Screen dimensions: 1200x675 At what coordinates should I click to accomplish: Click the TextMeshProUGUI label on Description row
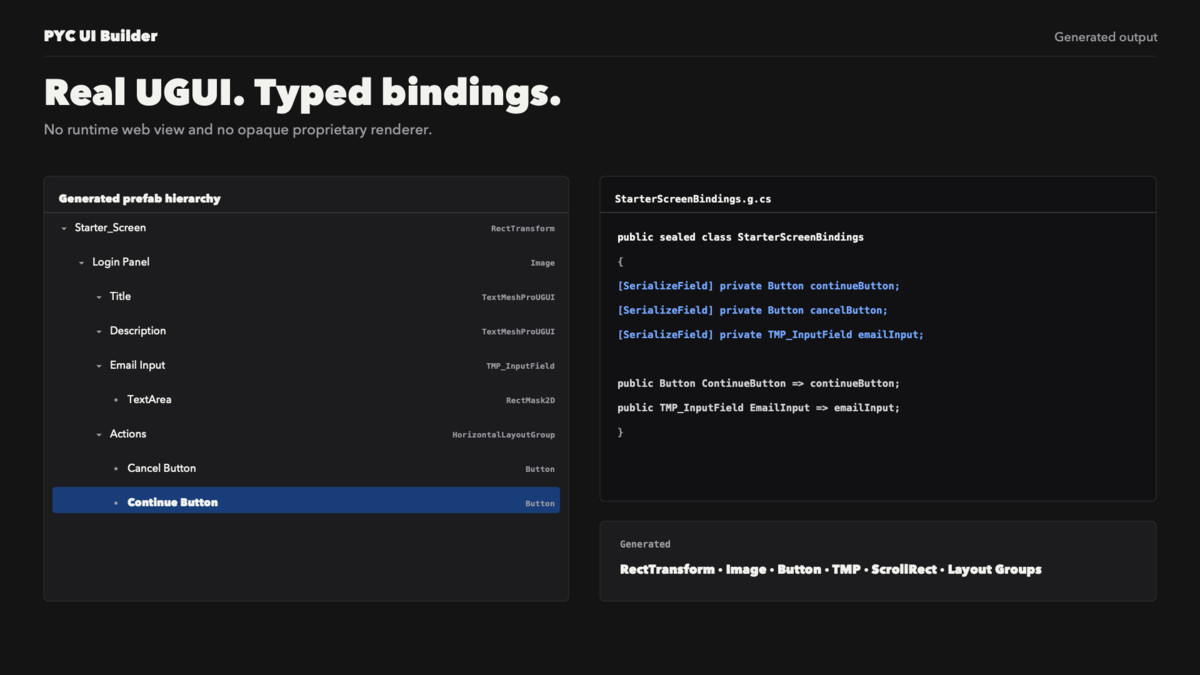(x=518, y=332)
